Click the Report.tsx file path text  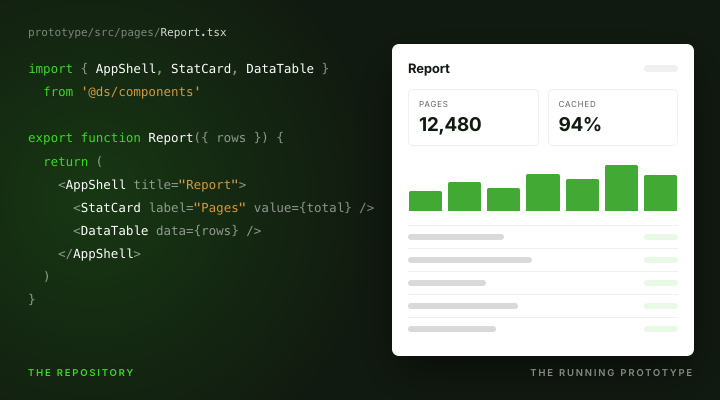click(127, 33)
